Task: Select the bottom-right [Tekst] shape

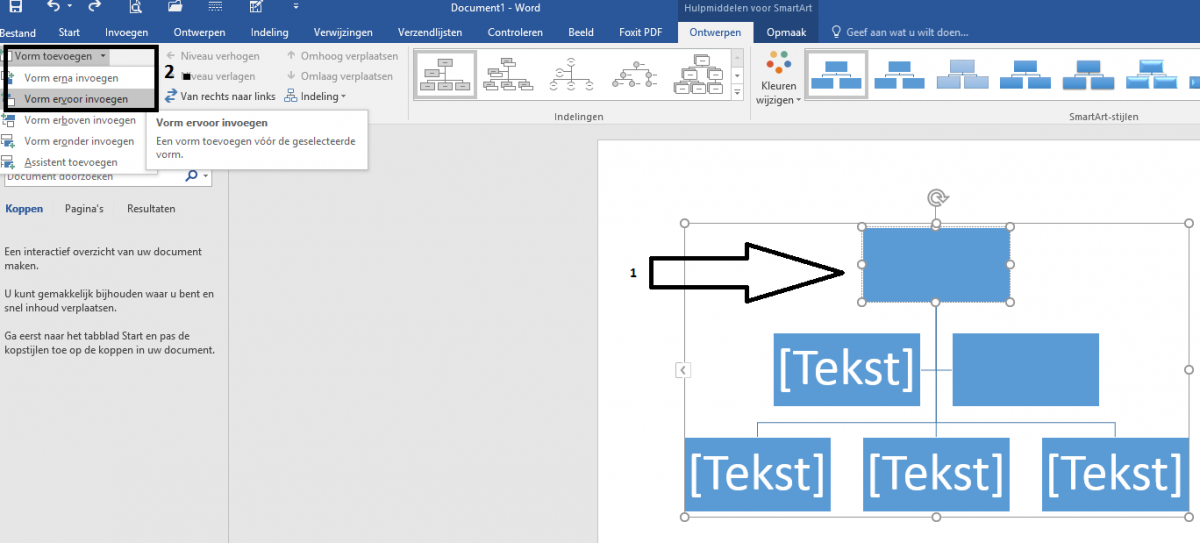Action: pos(1114,474)
